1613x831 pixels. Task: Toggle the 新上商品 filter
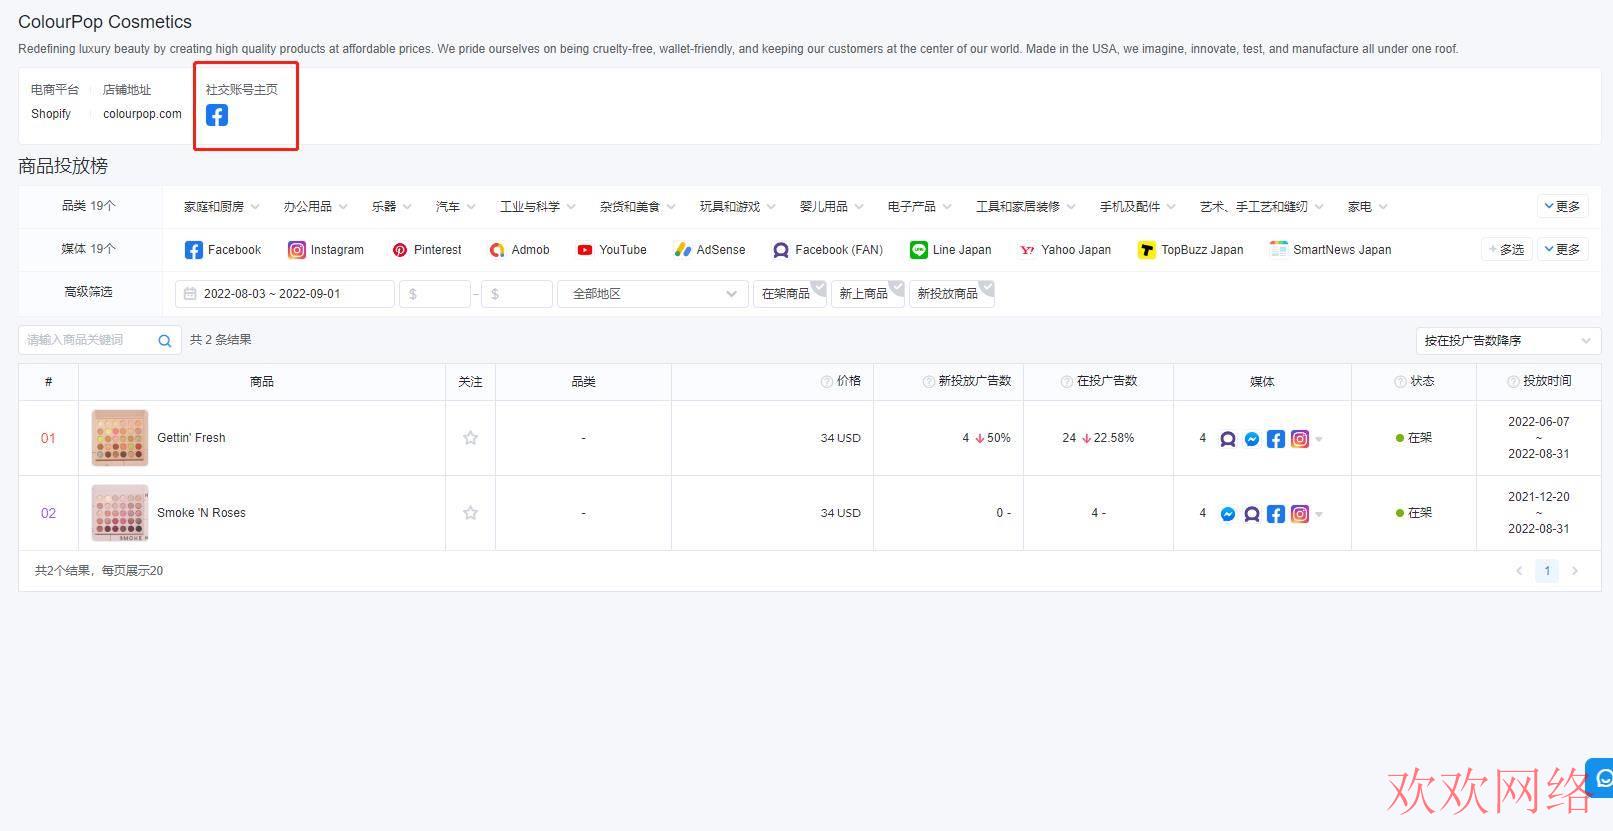tap(868, 294)
